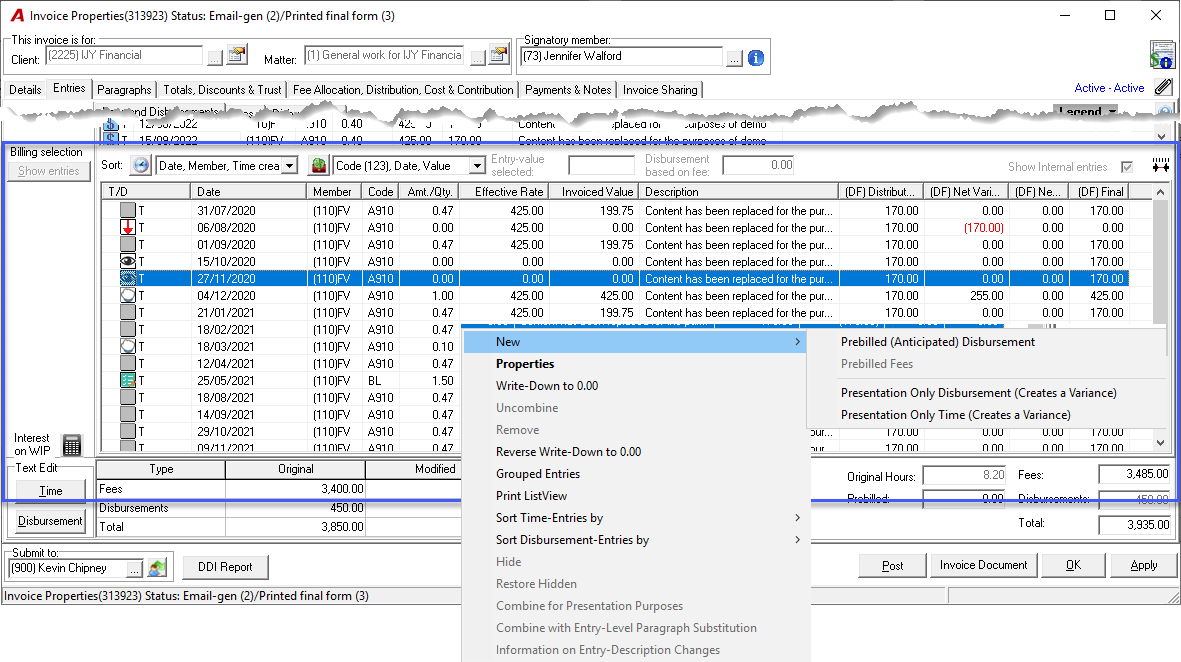Open the DDI Report
1181x662 pixels.
pos(225,567)
